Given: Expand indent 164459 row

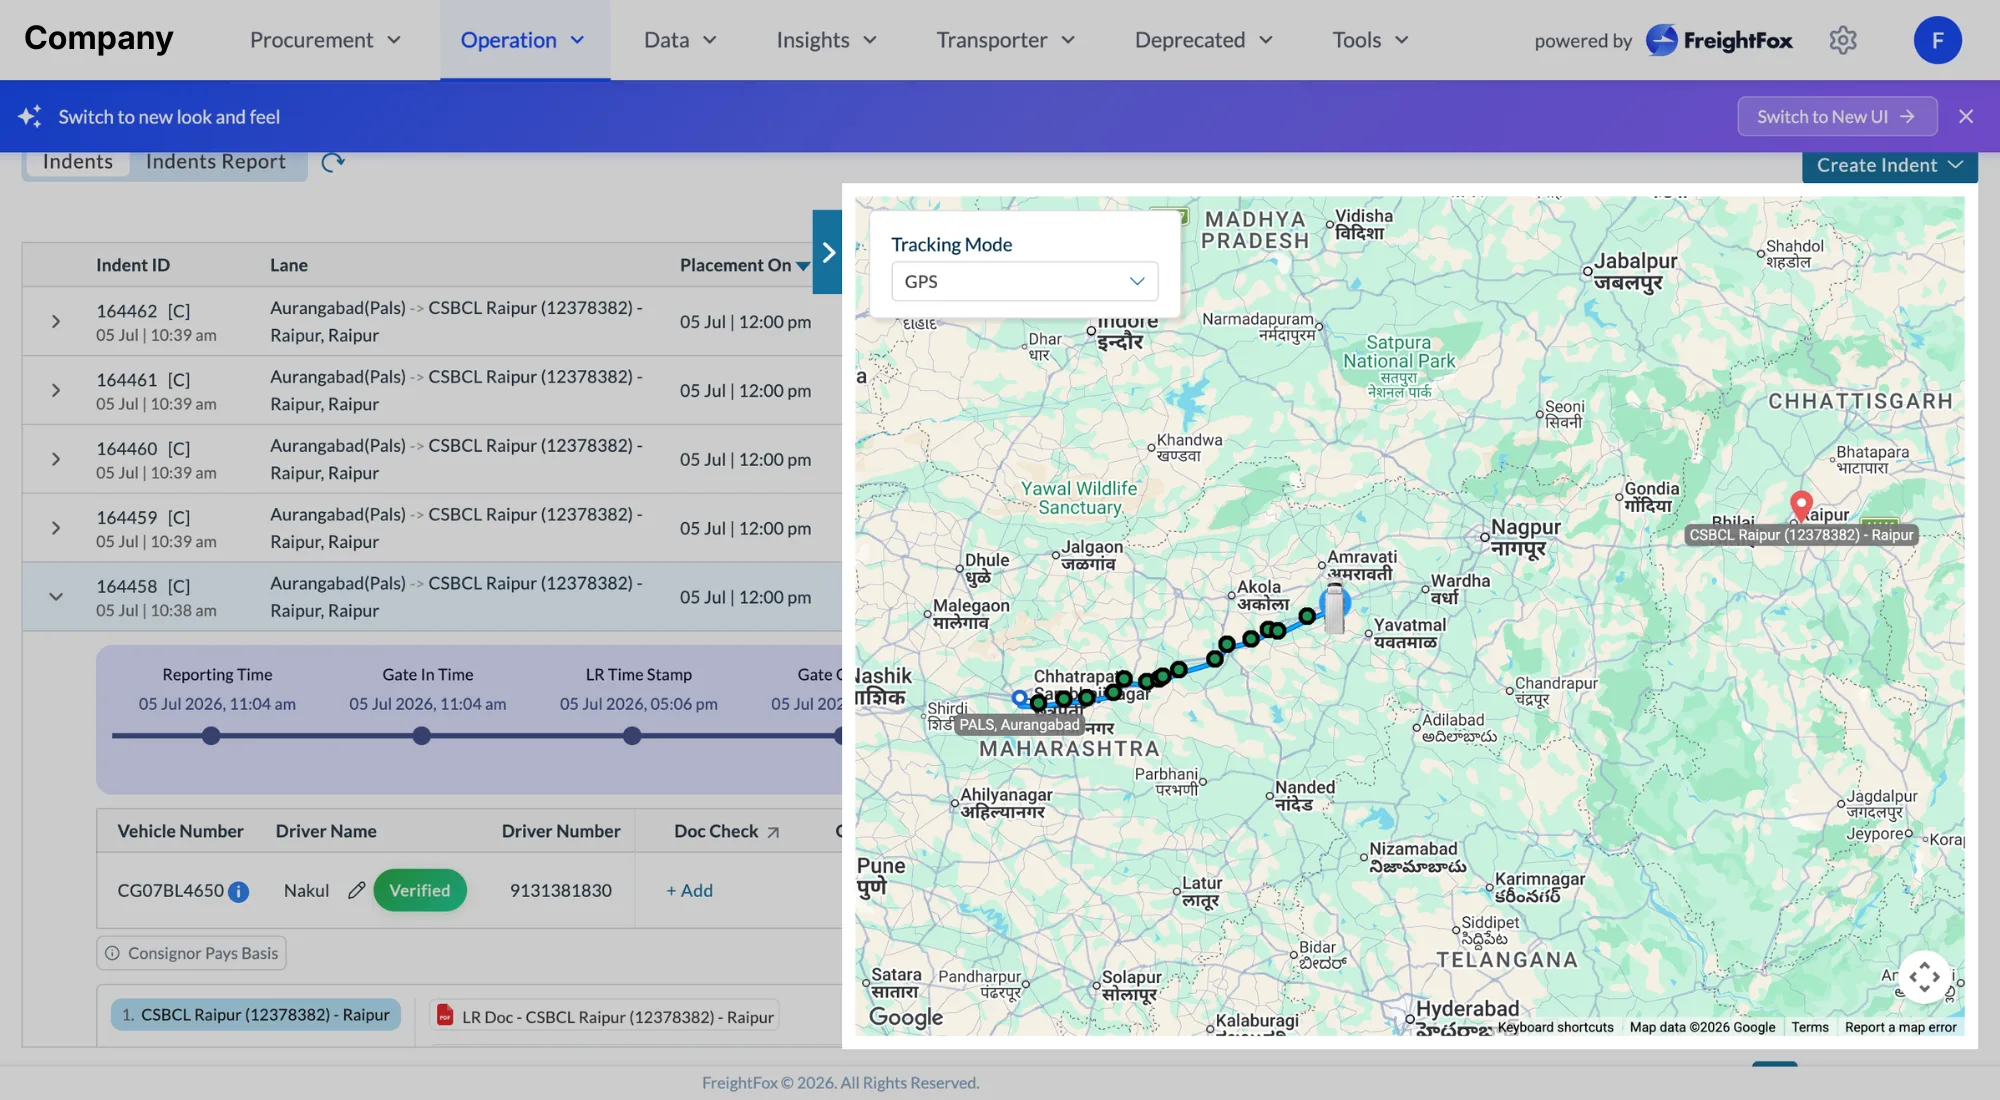Looking at the screenshot, I should [56, 528].
